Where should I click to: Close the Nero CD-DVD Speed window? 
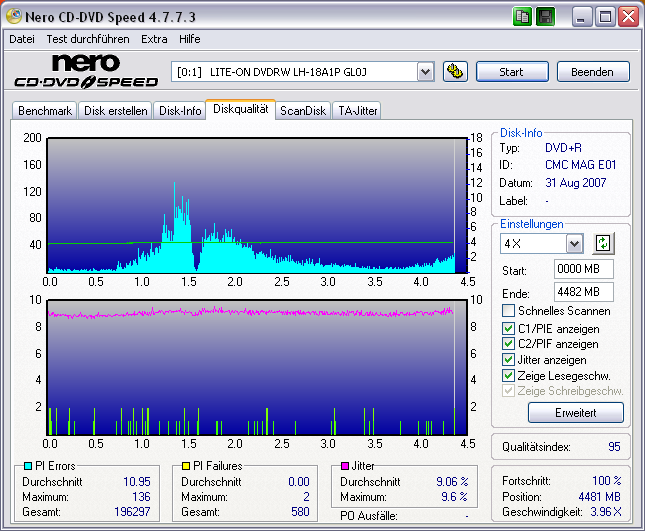[x=629, y=17]
